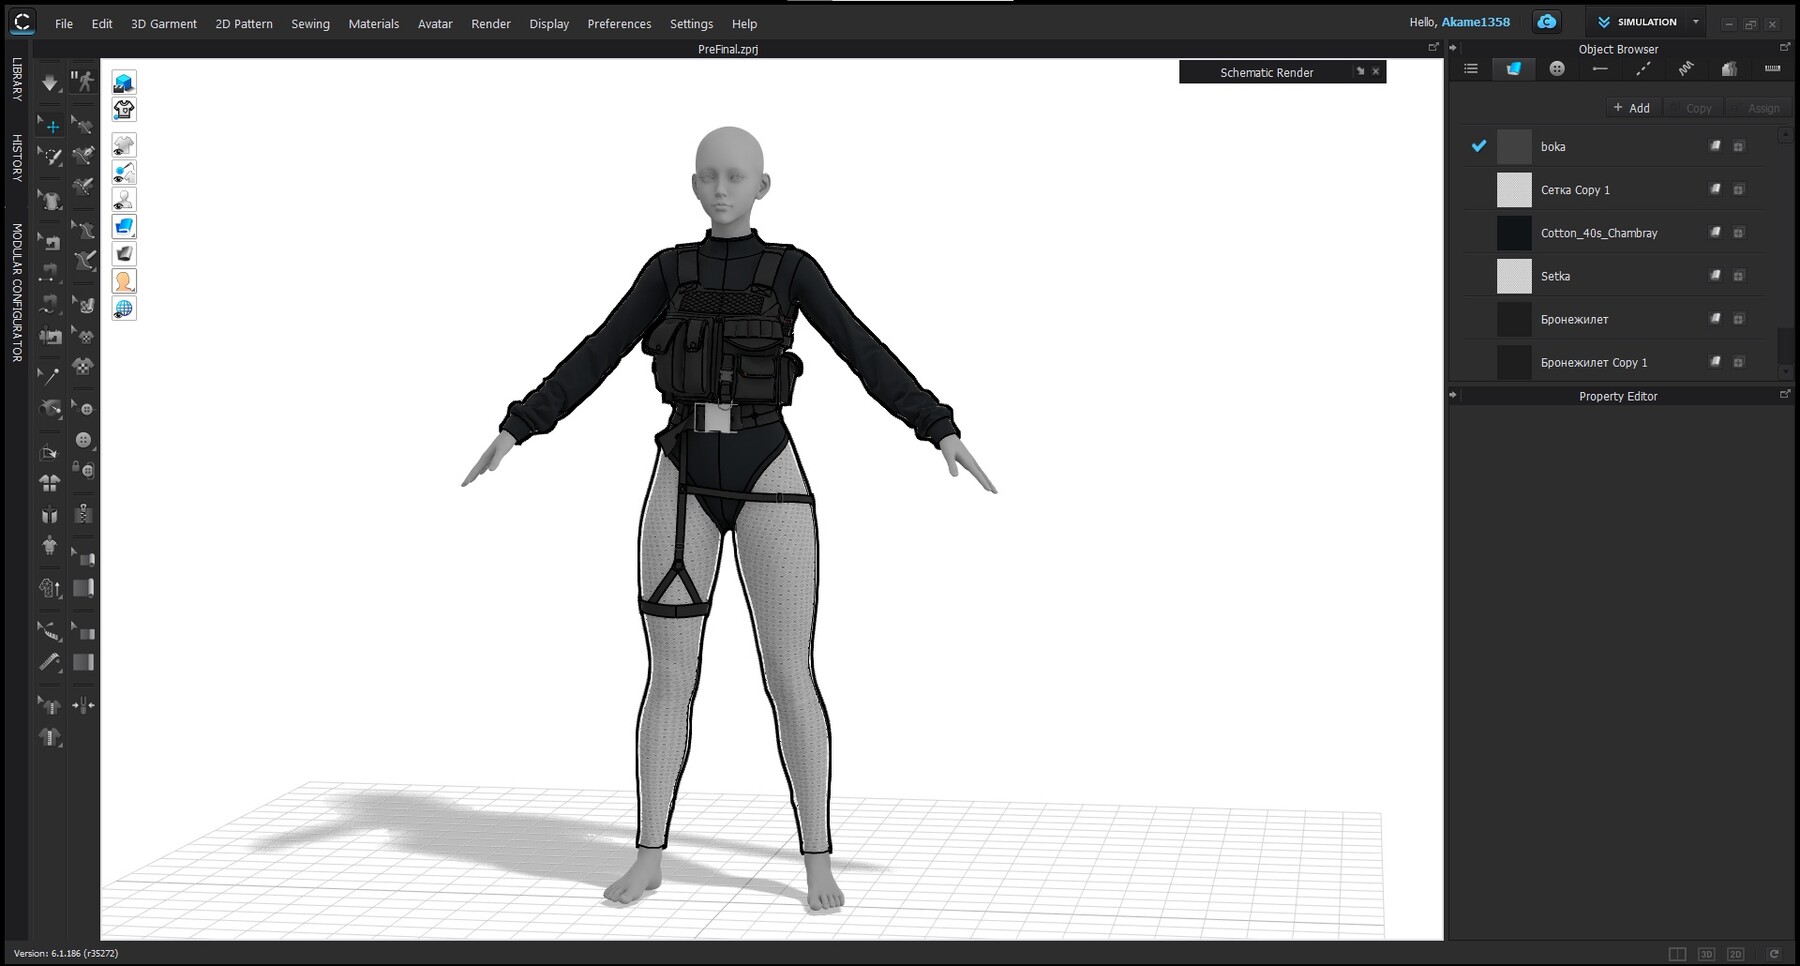Open the Render menu
Screen dimensions: 1800x966
pos(491,24)
